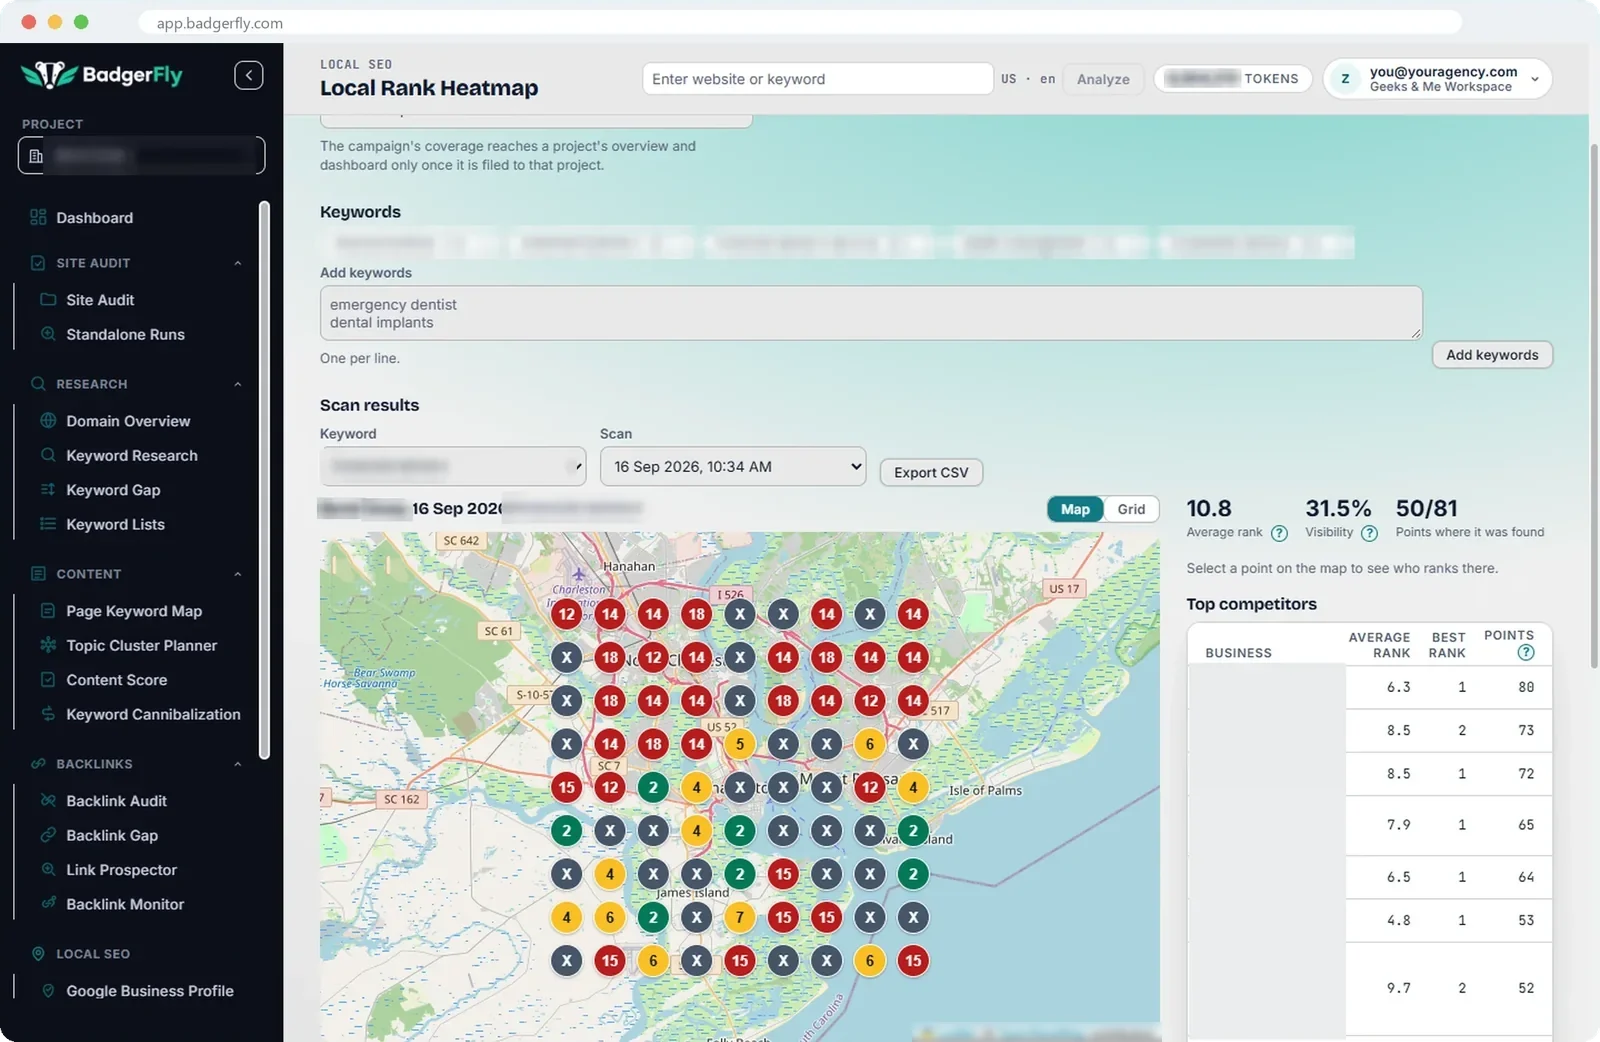Open the account workspace menu
The image size is (1600, 1042).
point(1437,79)
